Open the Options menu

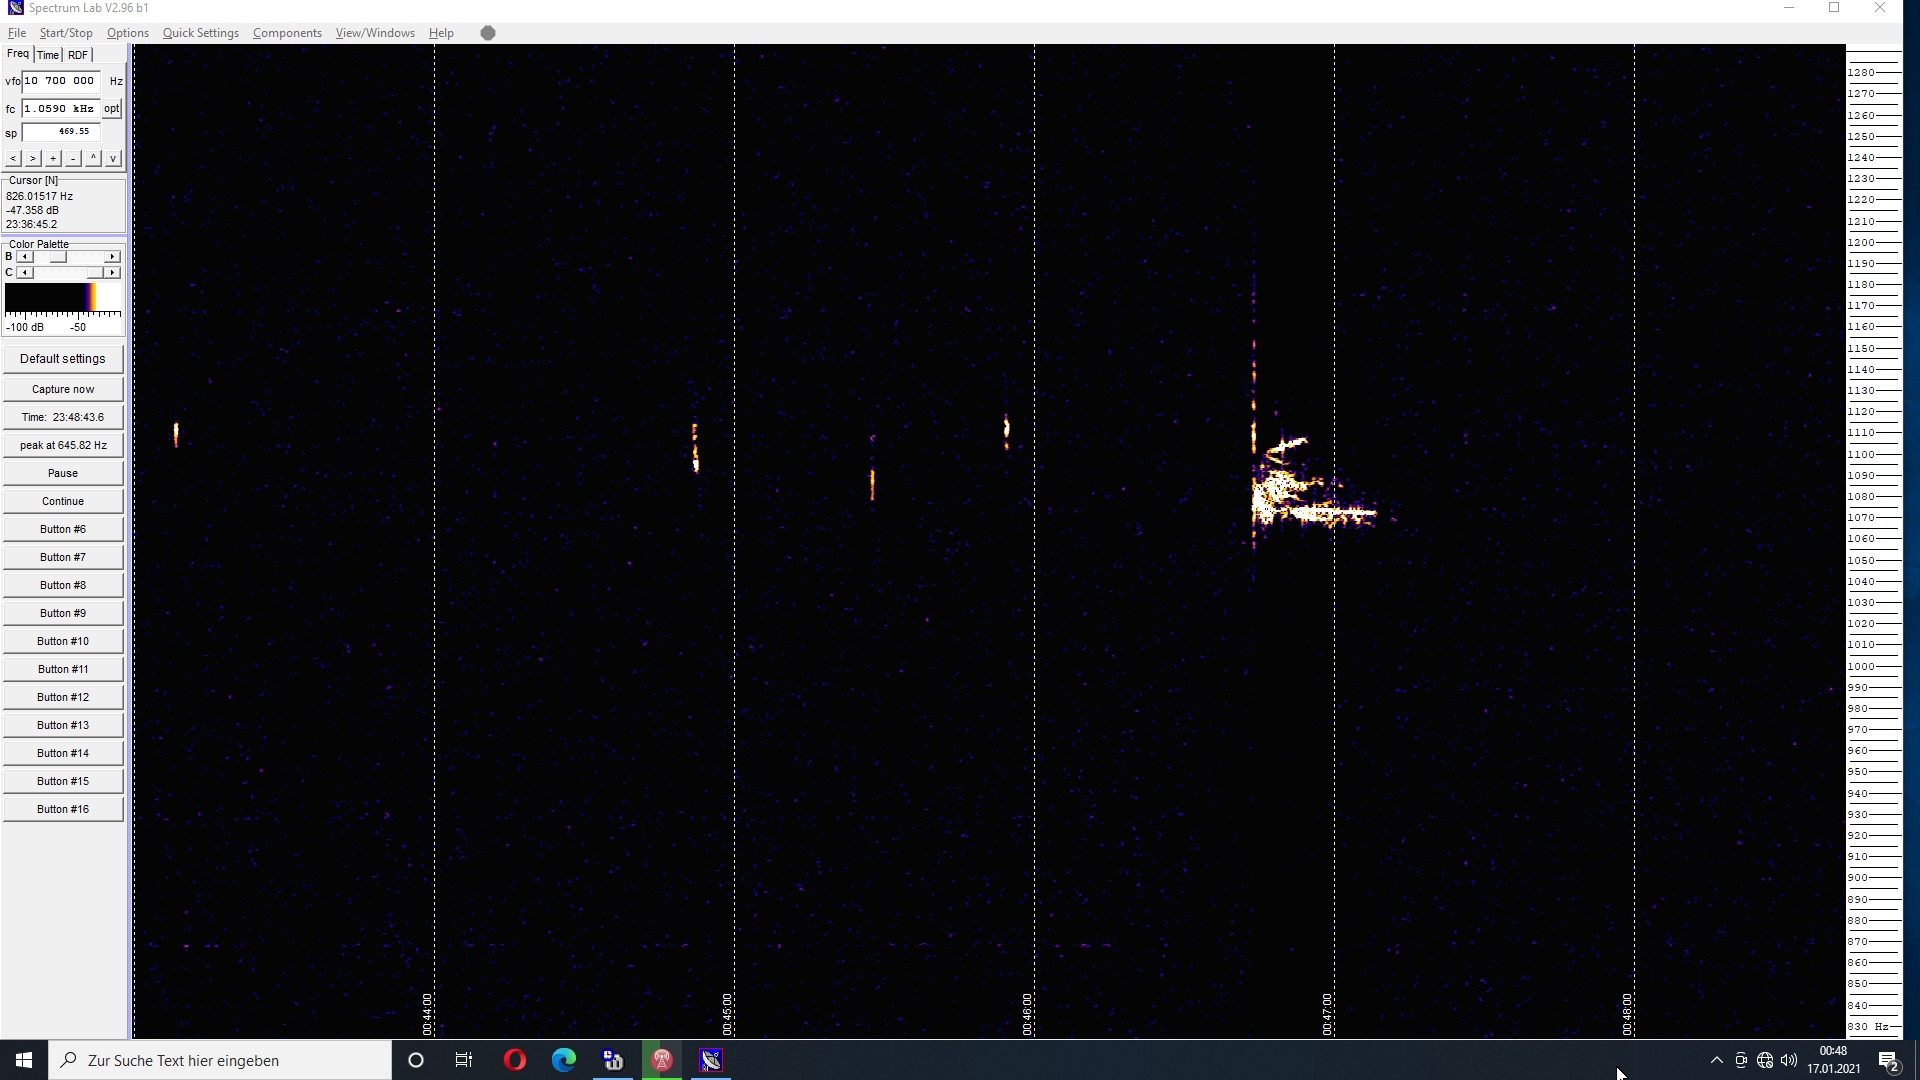128,33
